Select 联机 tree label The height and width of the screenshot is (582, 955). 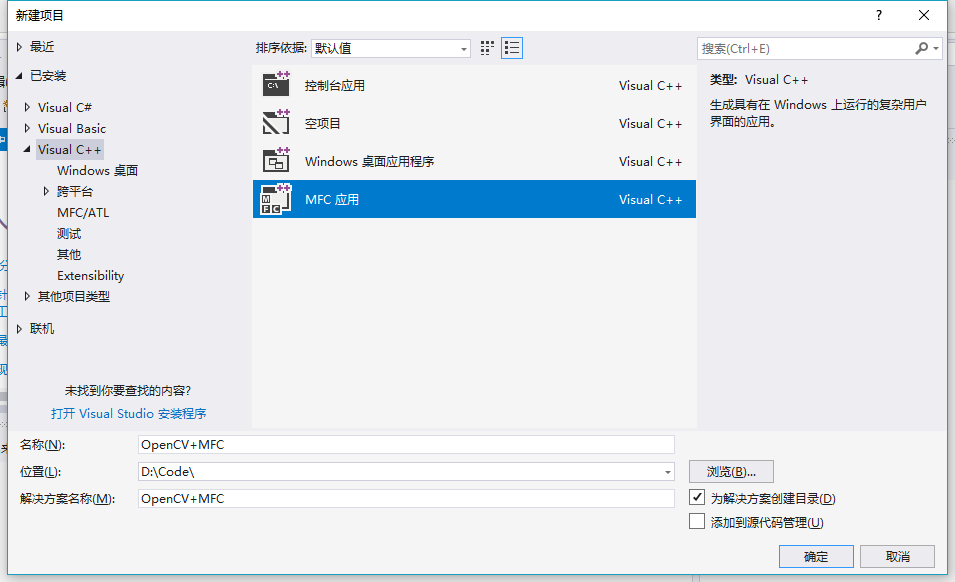pos(41,329)
